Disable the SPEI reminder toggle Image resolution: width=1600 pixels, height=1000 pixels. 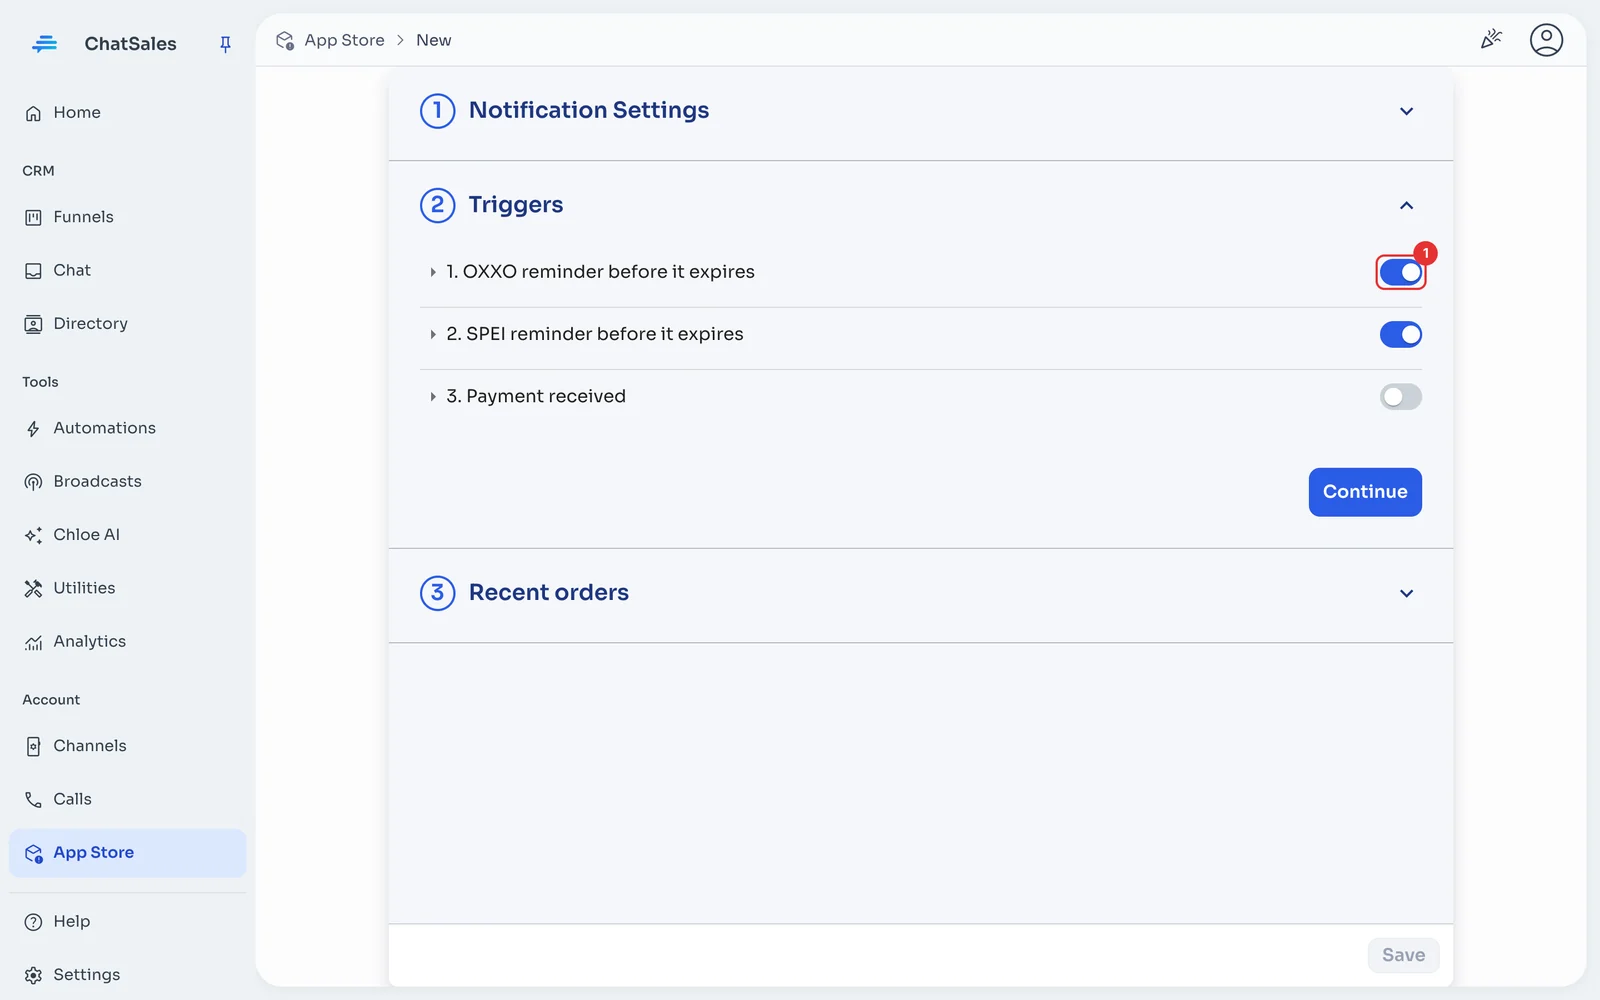(x=1400, y=334)
